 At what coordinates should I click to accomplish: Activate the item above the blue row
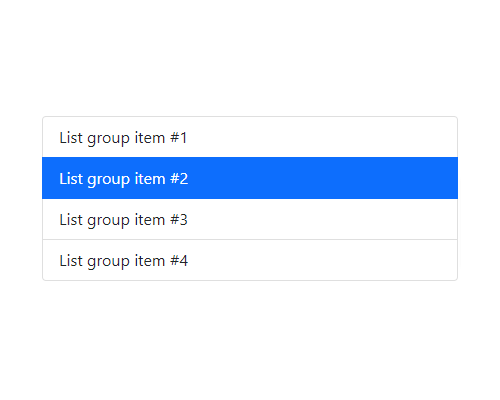pos(250,137)
